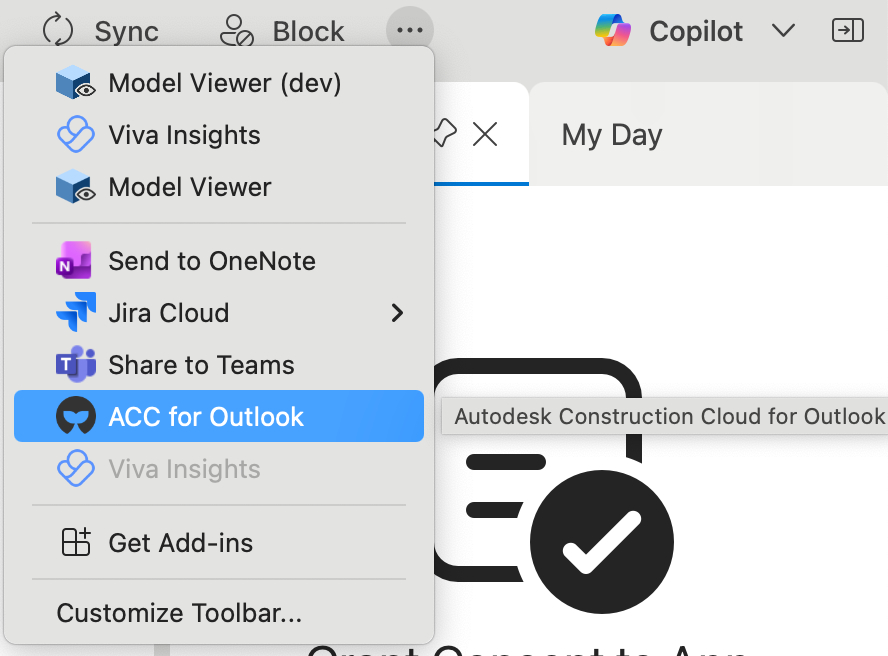Open ACC for Outlook add-in
The height and width of the screenshot is (656, 888).
click(x=206, y=417)
